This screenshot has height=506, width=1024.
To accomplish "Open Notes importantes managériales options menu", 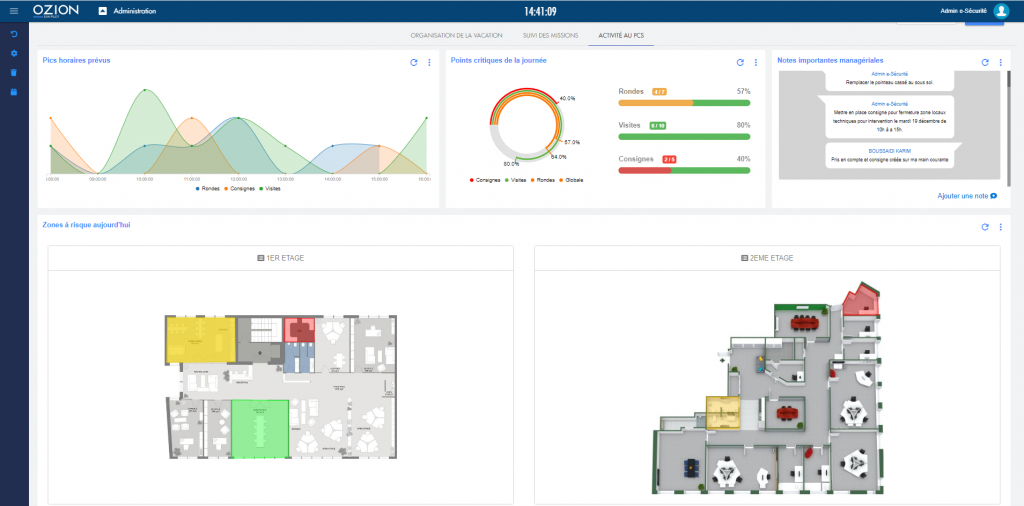I will tap(1000, 63).
